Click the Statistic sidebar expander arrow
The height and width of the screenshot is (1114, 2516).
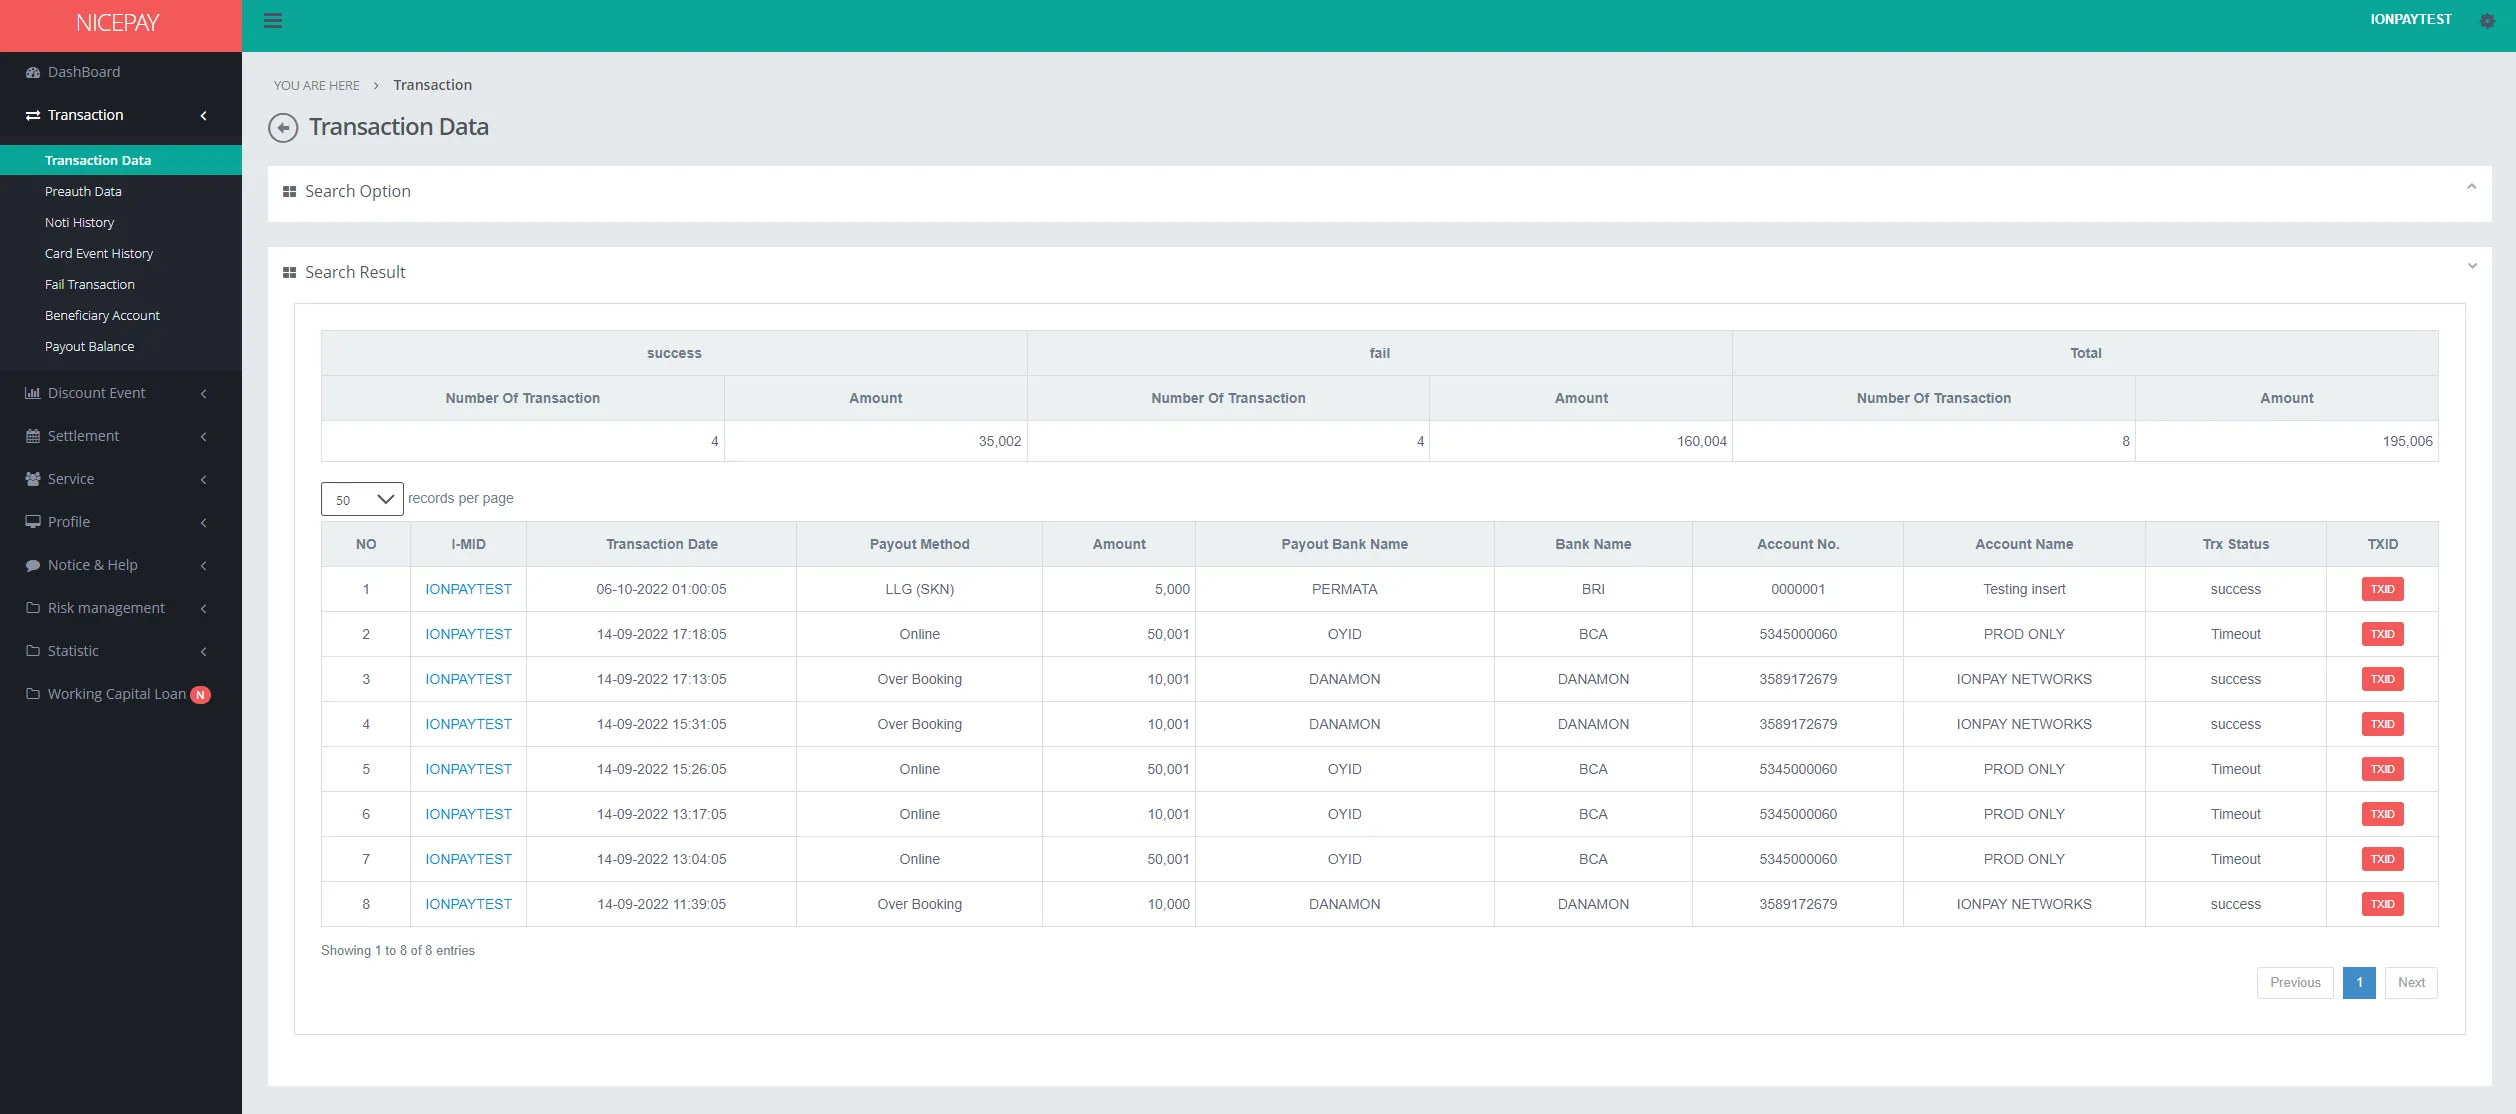pos(205,650)
